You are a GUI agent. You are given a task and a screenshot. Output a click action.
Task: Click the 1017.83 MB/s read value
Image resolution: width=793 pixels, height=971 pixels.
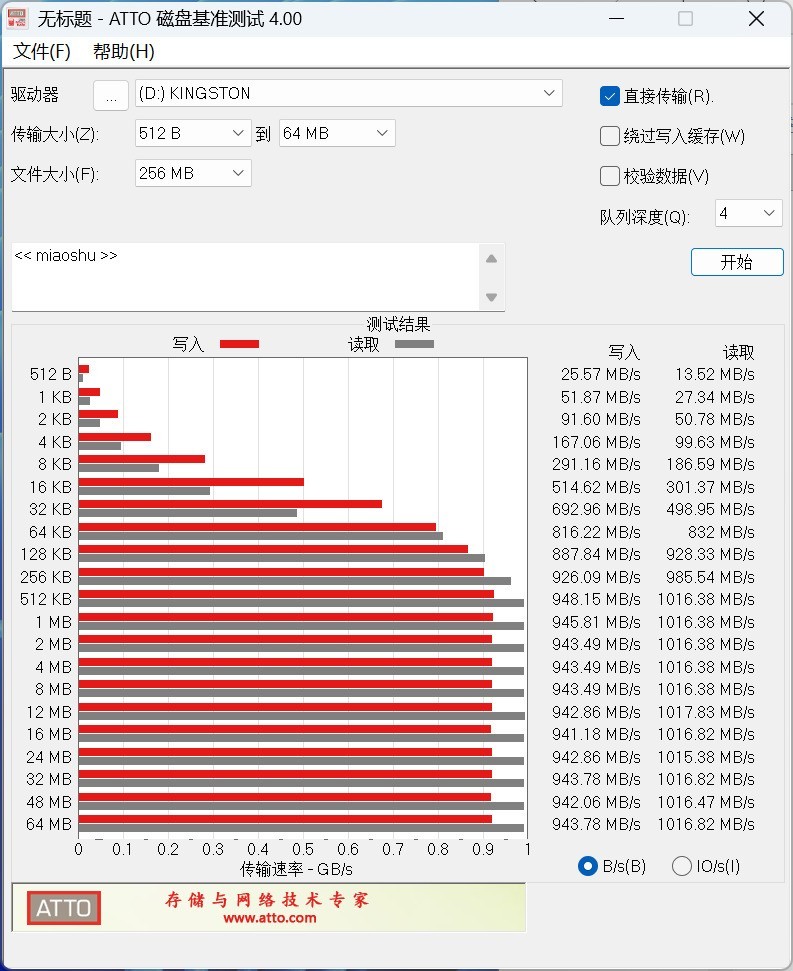click(x=706, y=712)
